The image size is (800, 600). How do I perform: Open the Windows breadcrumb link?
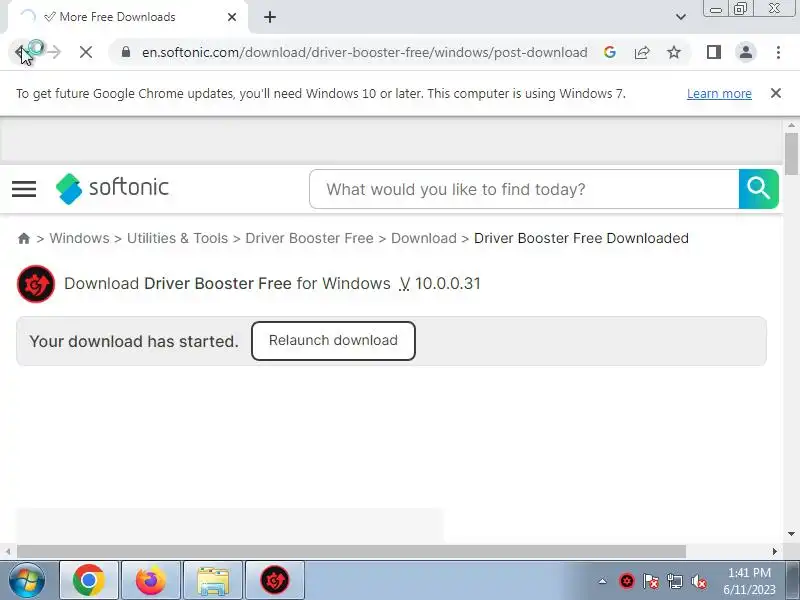pos(79,238)
